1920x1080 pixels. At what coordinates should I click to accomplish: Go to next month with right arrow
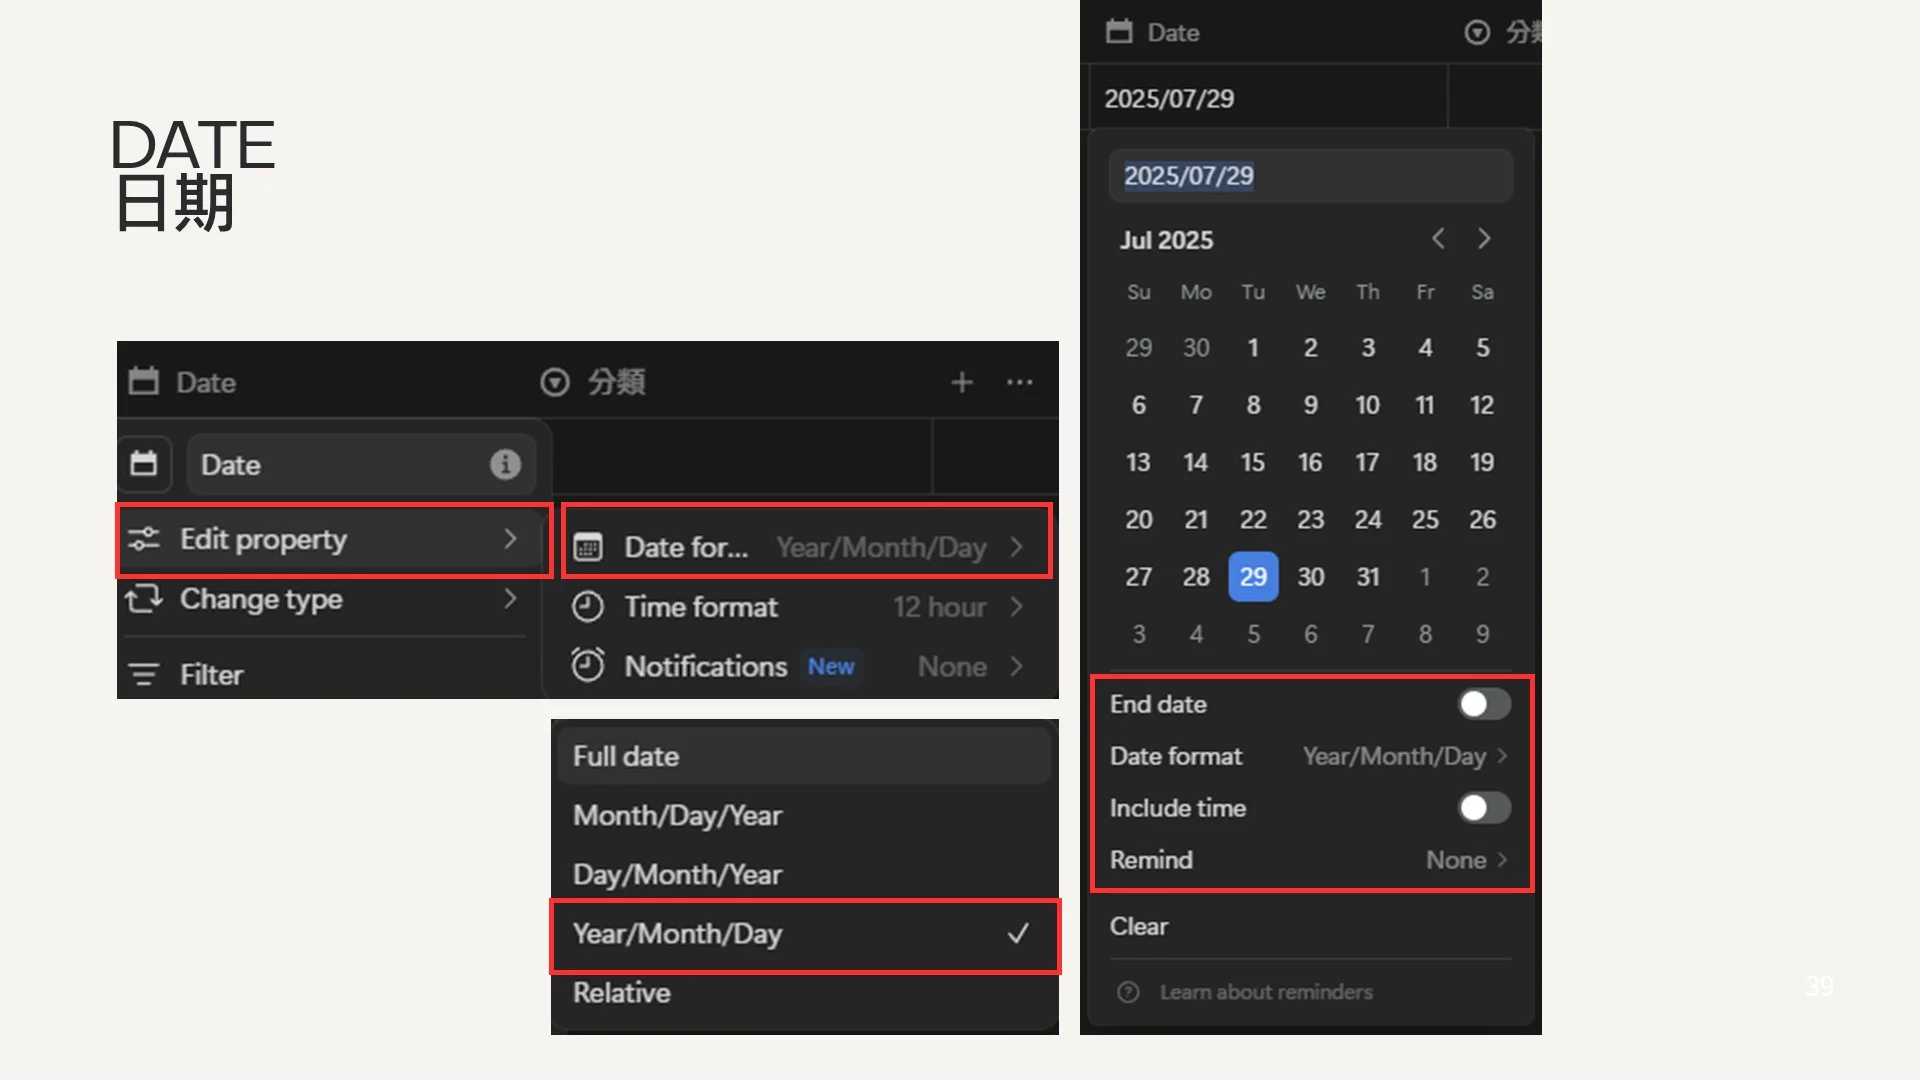point(1484,239)
